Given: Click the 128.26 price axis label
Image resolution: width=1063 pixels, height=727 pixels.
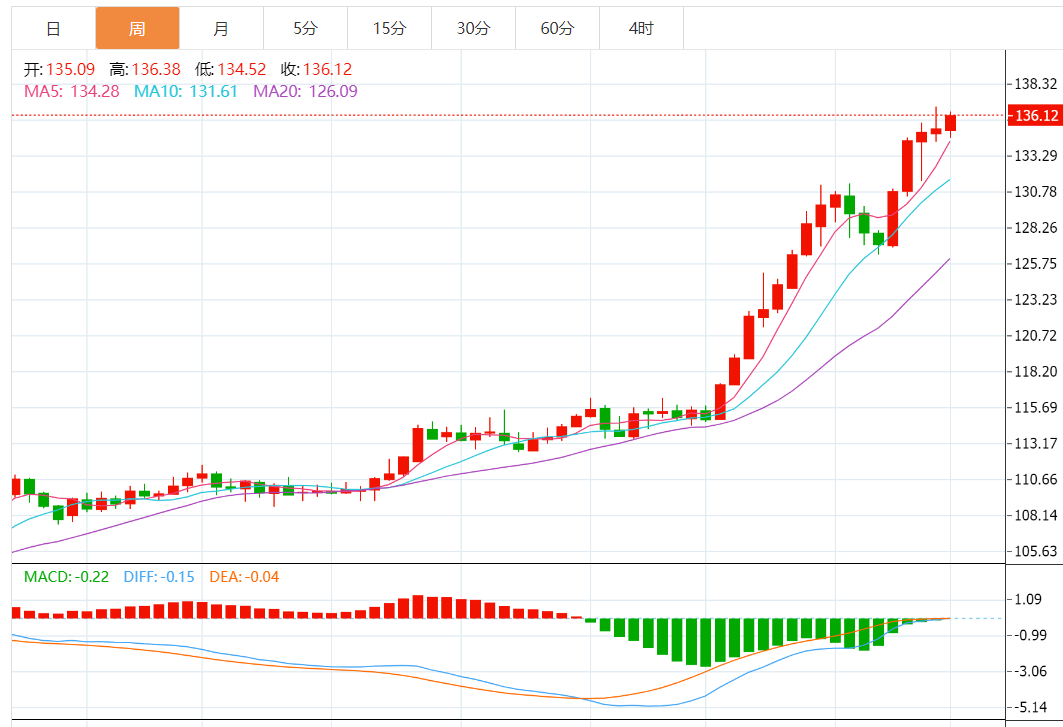Looking at the screenshot, I should coord(1035,228).
